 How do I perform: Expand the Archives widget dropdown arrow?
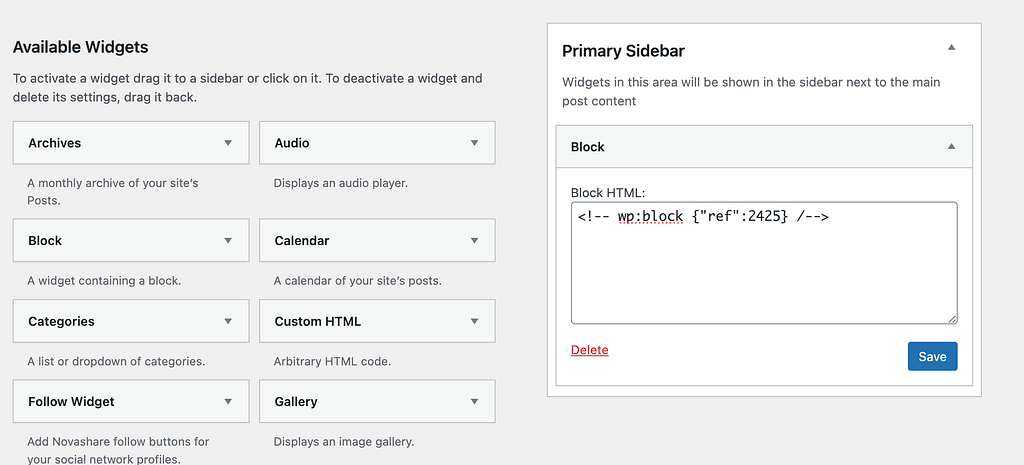(229, 143)
